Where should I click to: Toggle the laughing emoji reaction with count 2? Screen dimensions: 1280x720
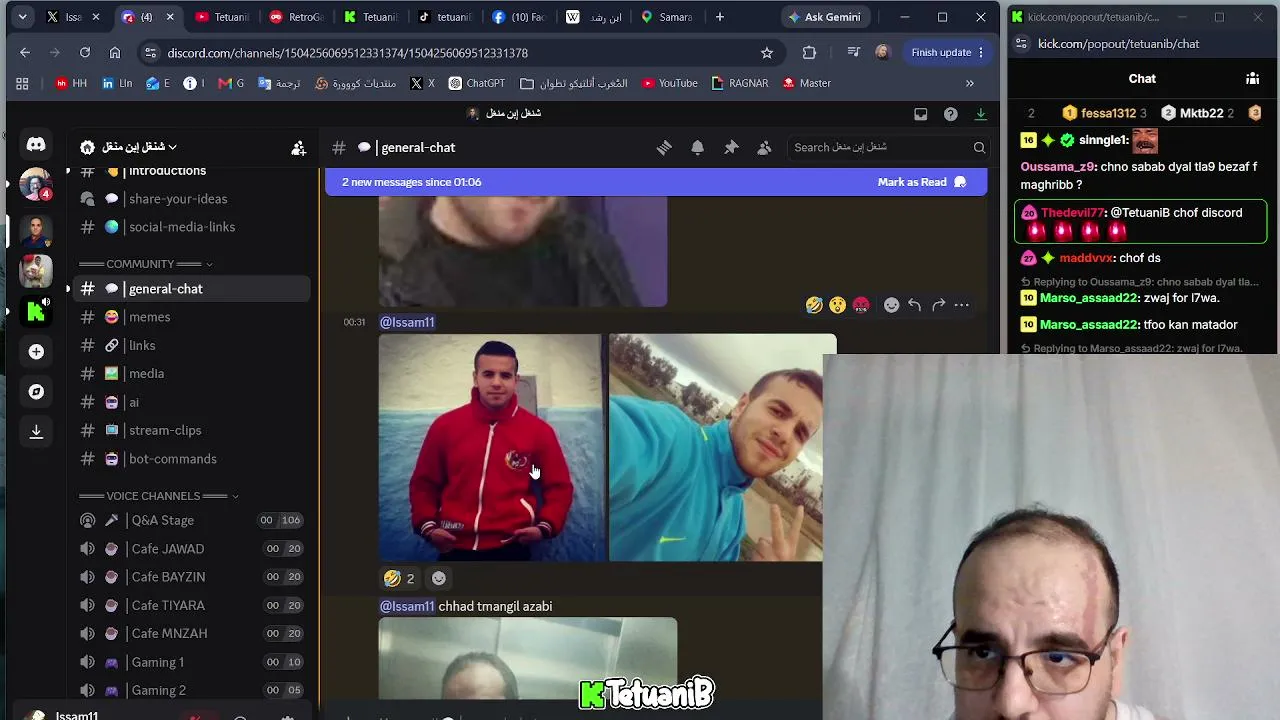pos(399,578)
